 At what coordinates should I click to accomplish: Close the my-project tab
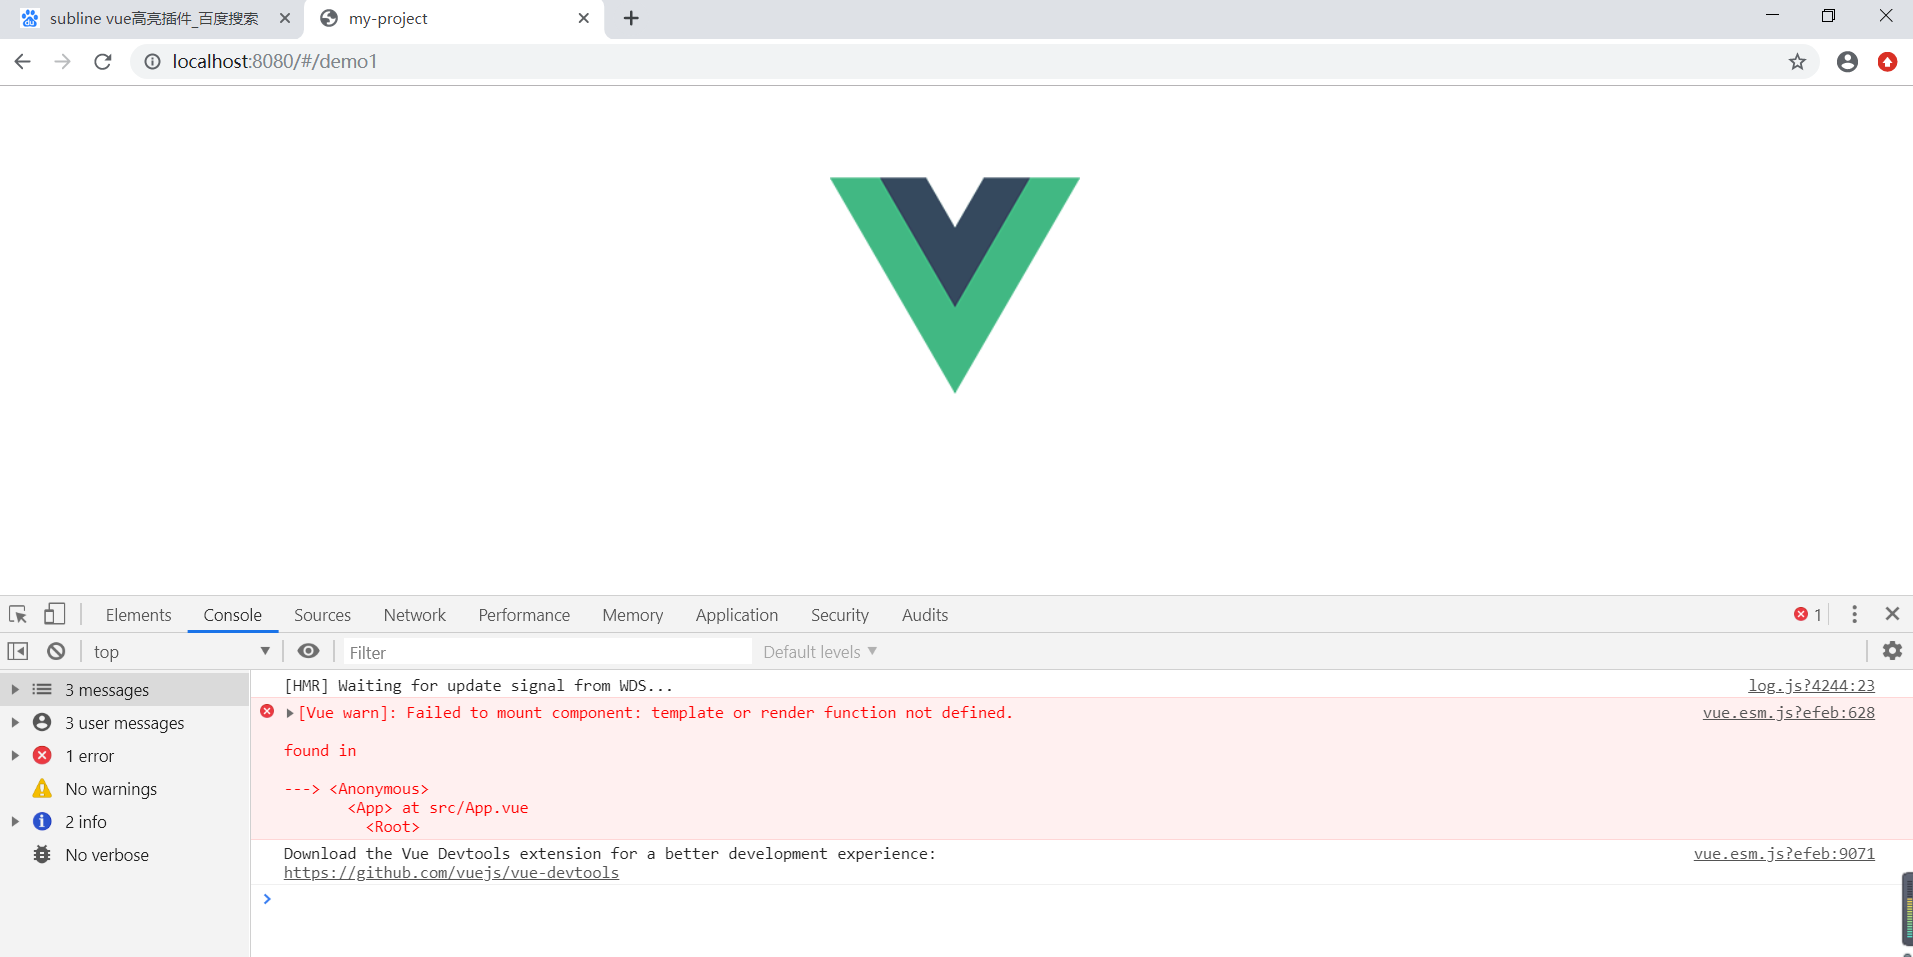click(584, 18)
